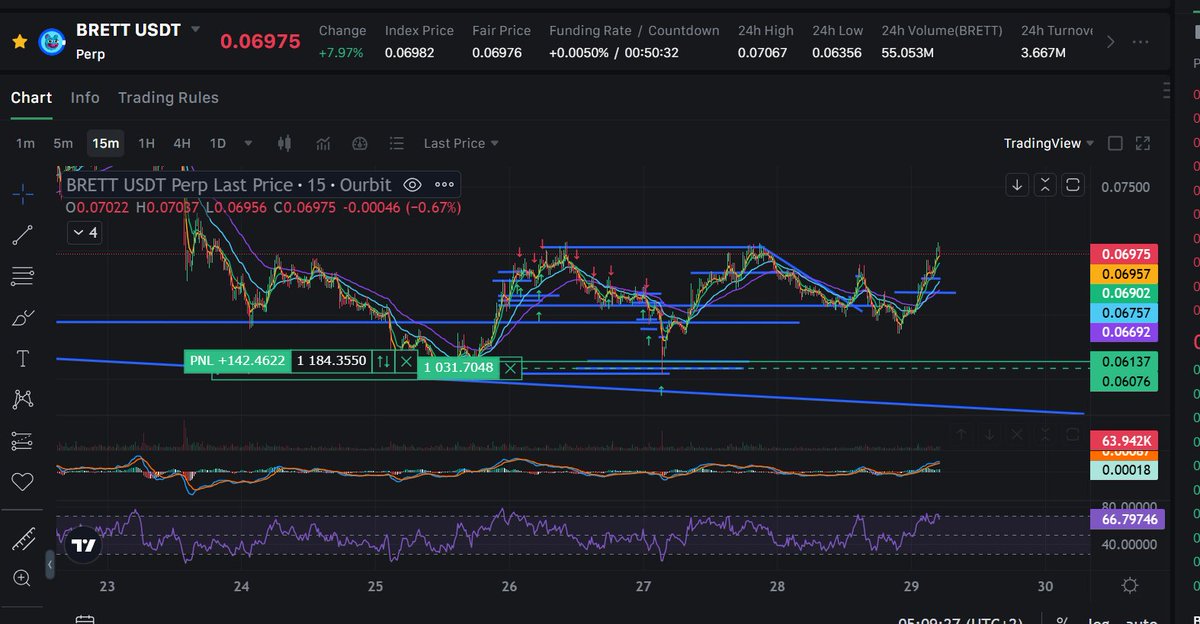Open the BRETT USDT pair selector dropdown
1200x624 pixels.
pyautogui.click(x=195, y=30)
